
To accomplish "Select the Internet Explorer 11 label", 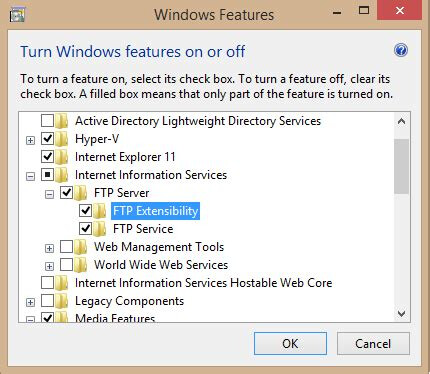I will point(125,157).
